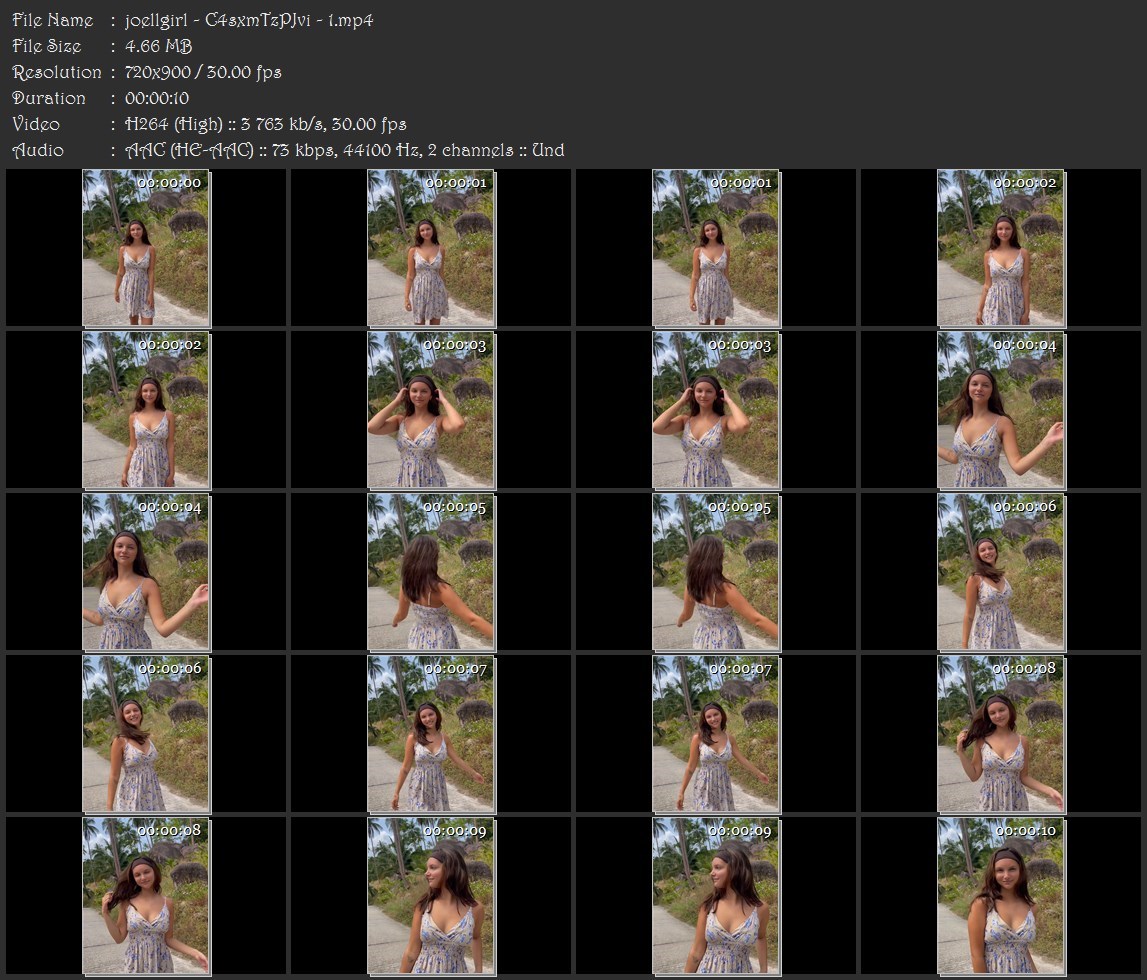Click the "File Name" label

click(53, 20)
